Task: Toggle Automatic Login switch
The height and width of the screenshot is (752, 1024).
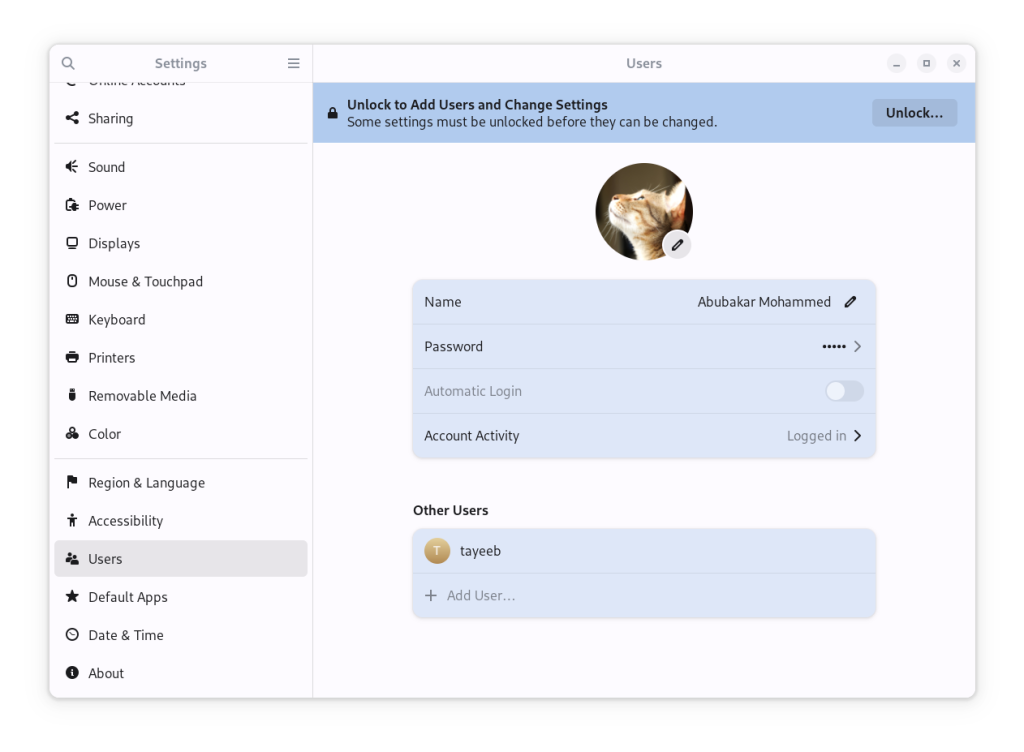Action: 843,391
